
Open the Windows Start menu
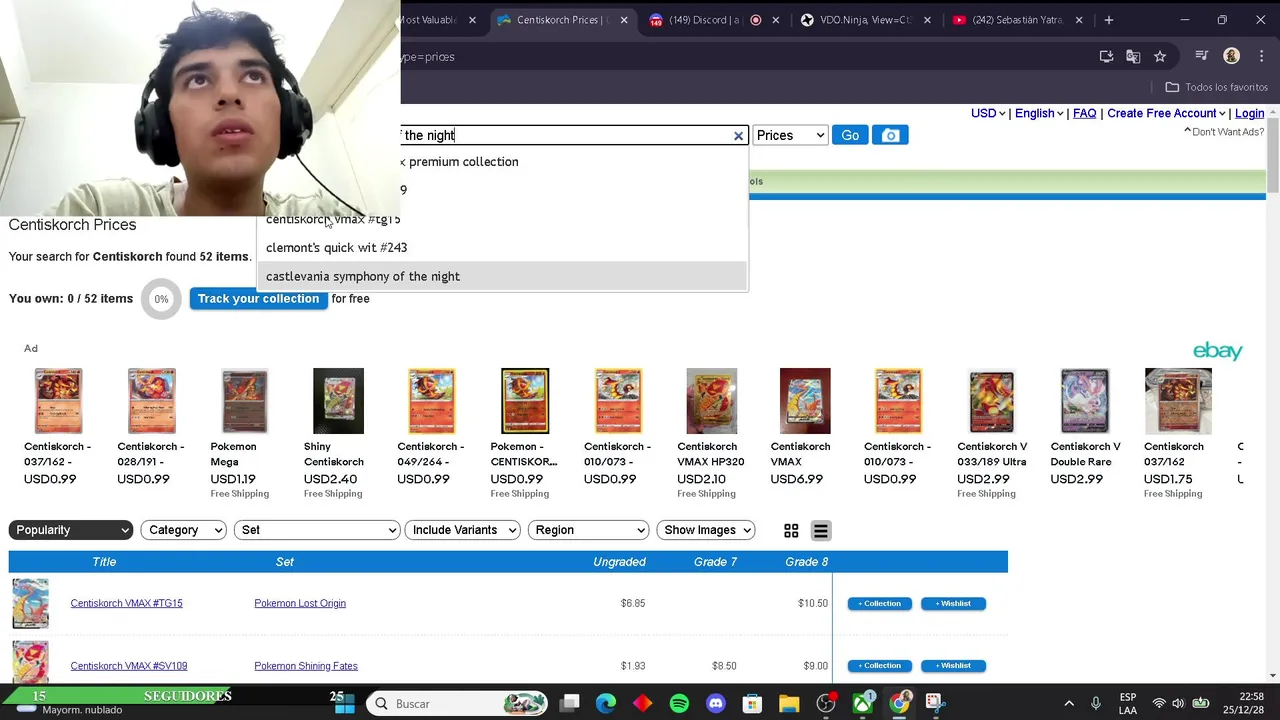pyautogui.click(x=345, y=704)
